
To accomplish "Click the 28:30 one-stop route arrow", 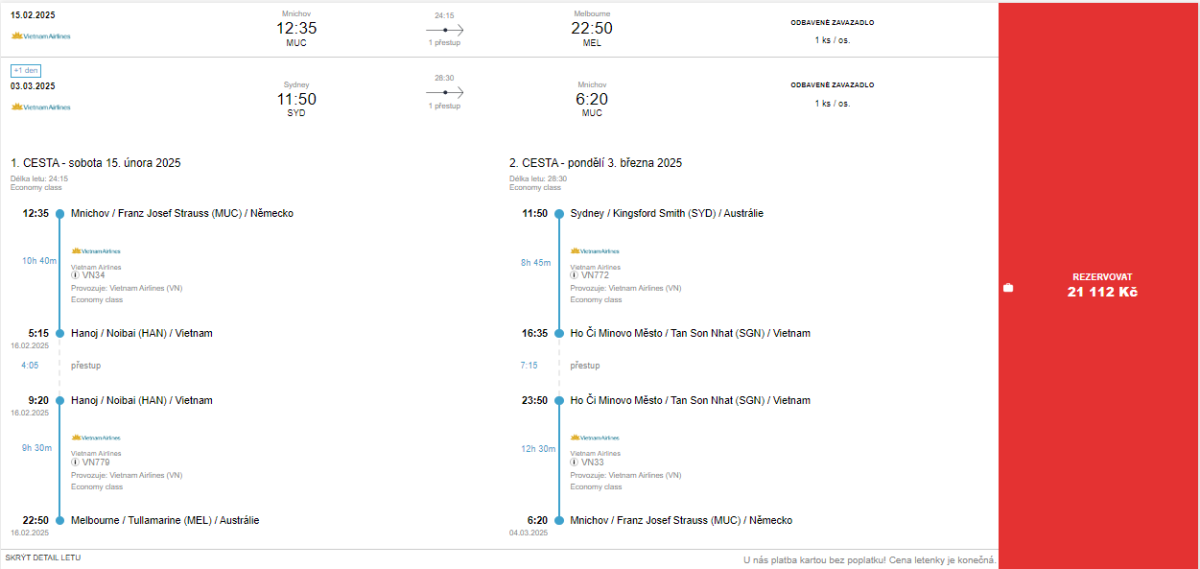I will pyautogui.click(x=445, y=92).
